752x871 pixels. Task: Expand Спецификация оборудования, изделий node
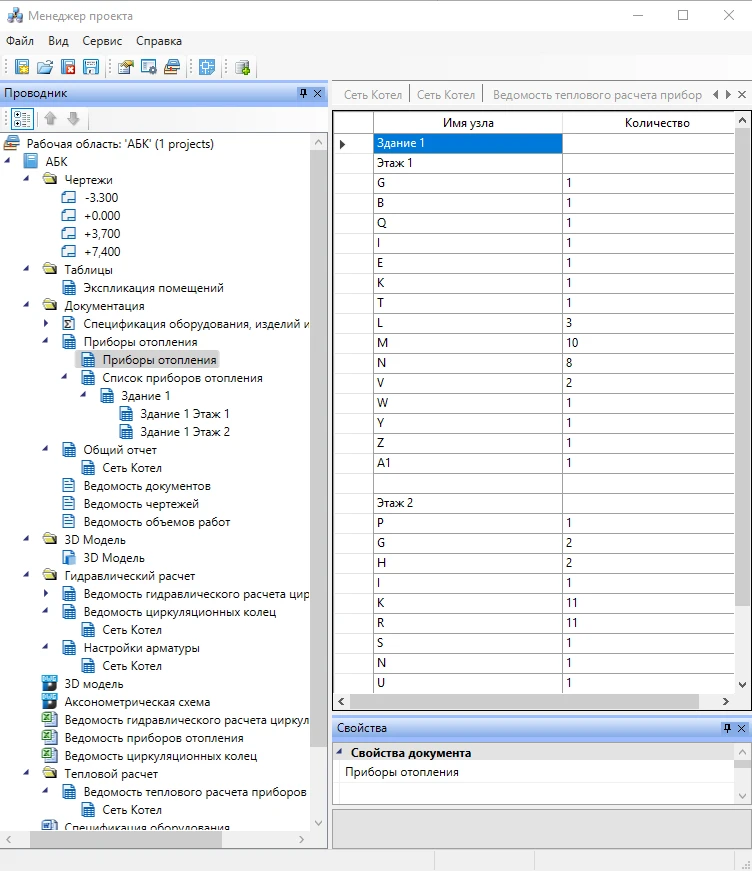pos(46,324)
